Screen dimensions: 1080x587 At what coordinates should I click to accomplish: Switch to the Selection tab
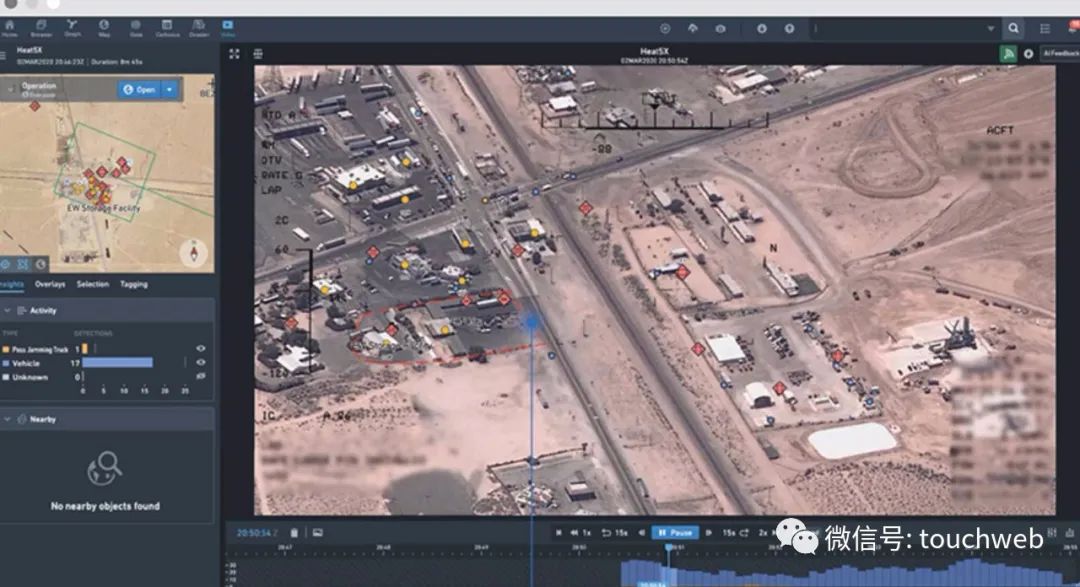click(x=93, y=284)
